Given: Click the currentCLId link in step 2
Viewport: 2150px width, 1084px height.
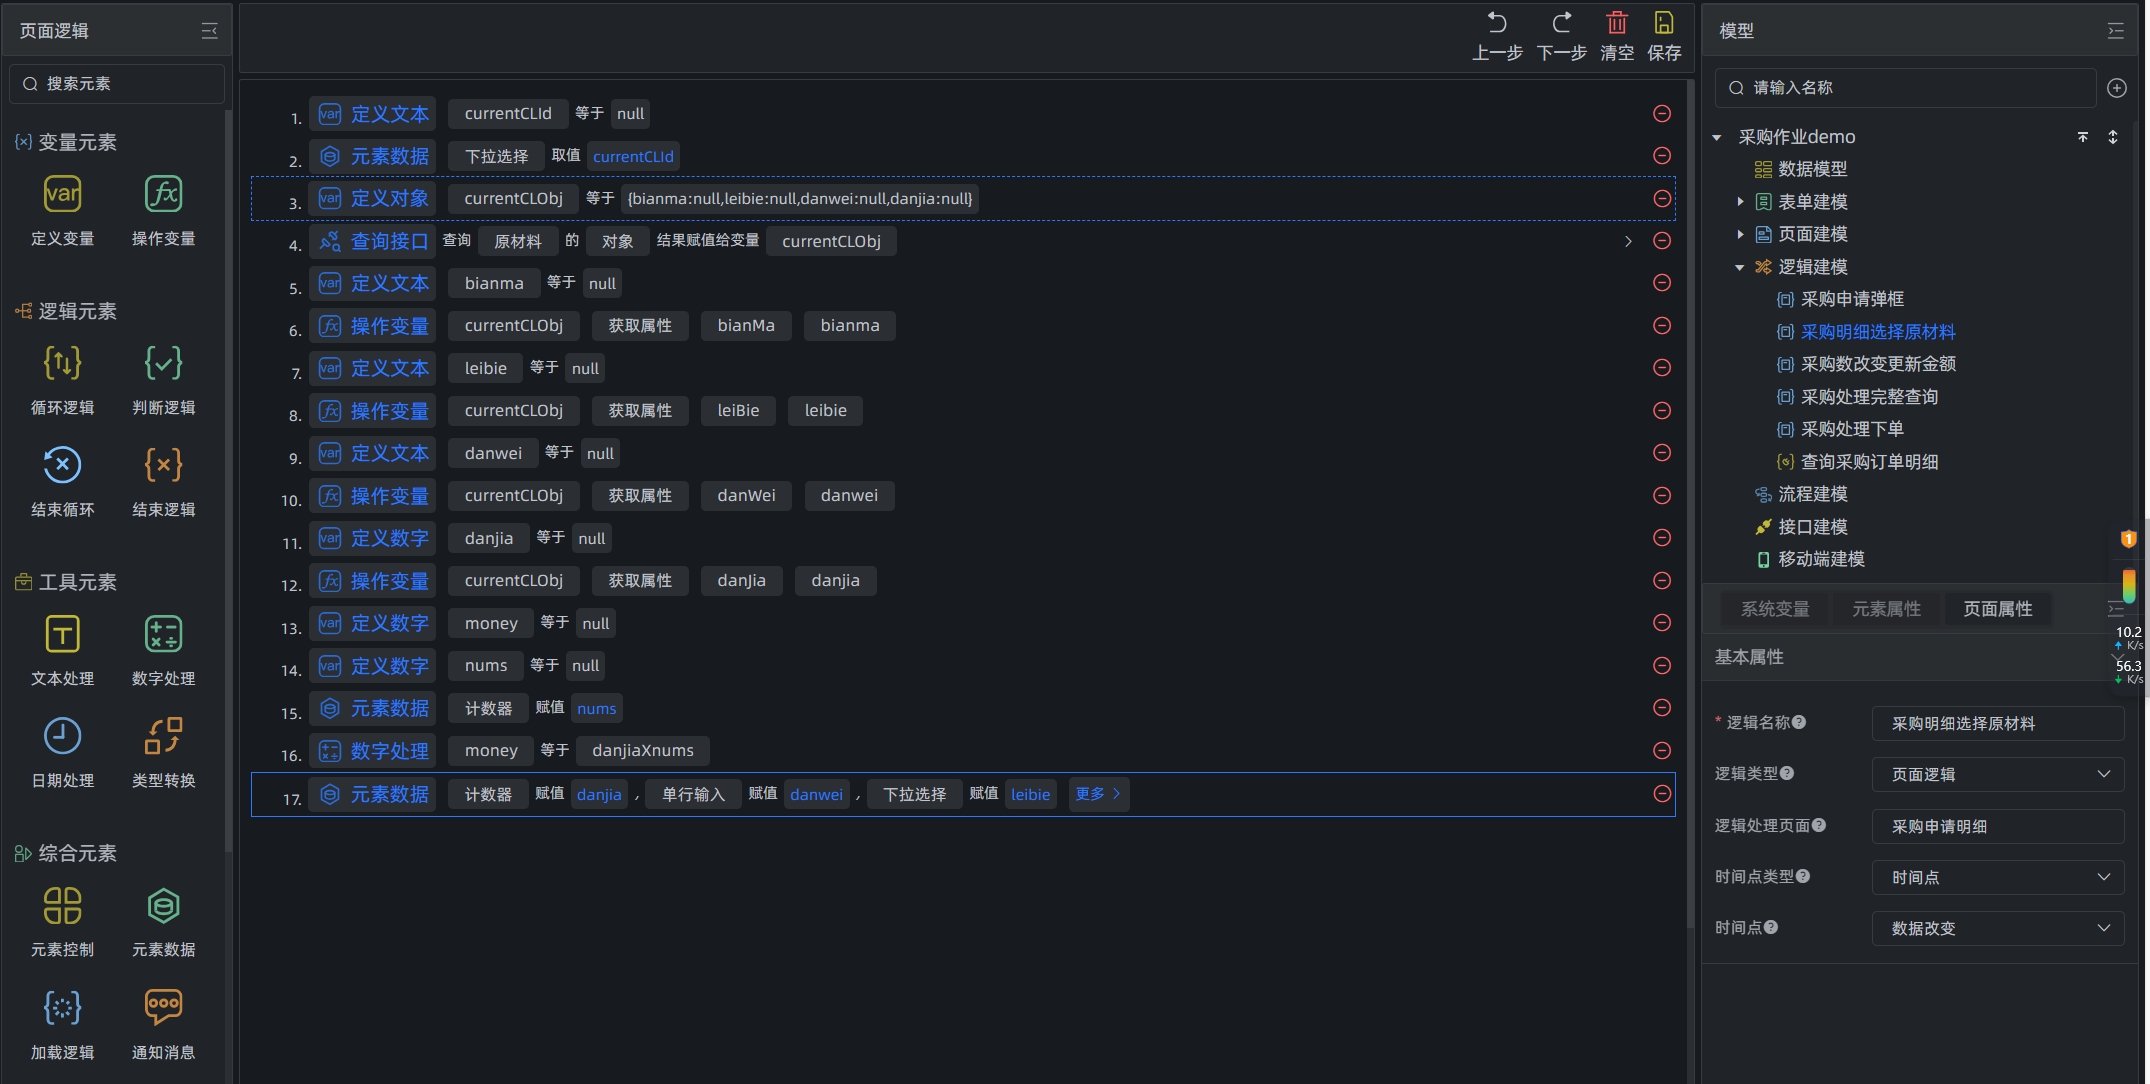Looking at the screenshot, I should [x=633, y=156].
